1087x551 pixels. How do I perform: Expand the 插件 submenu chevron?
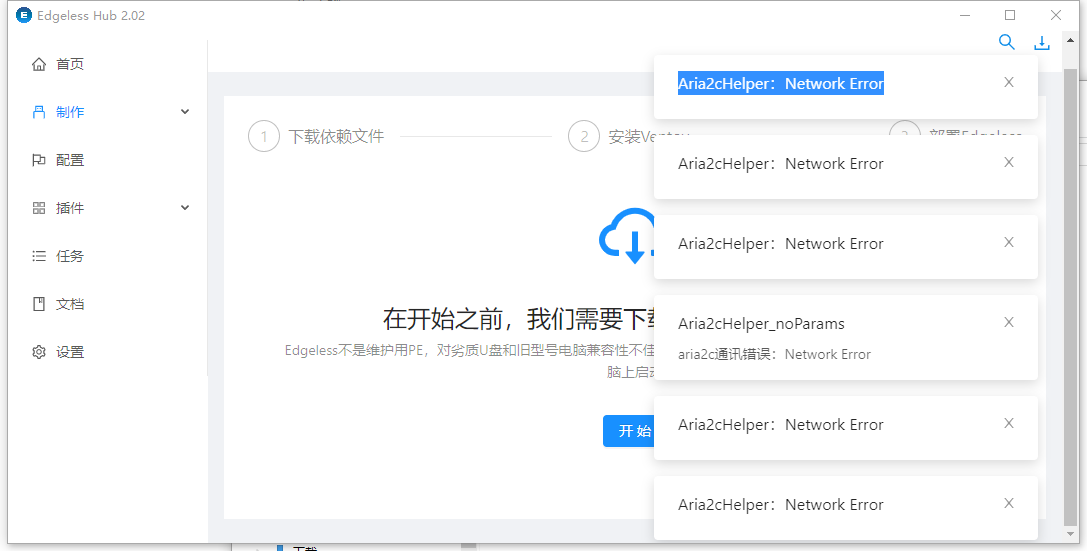tap(185, 207)
